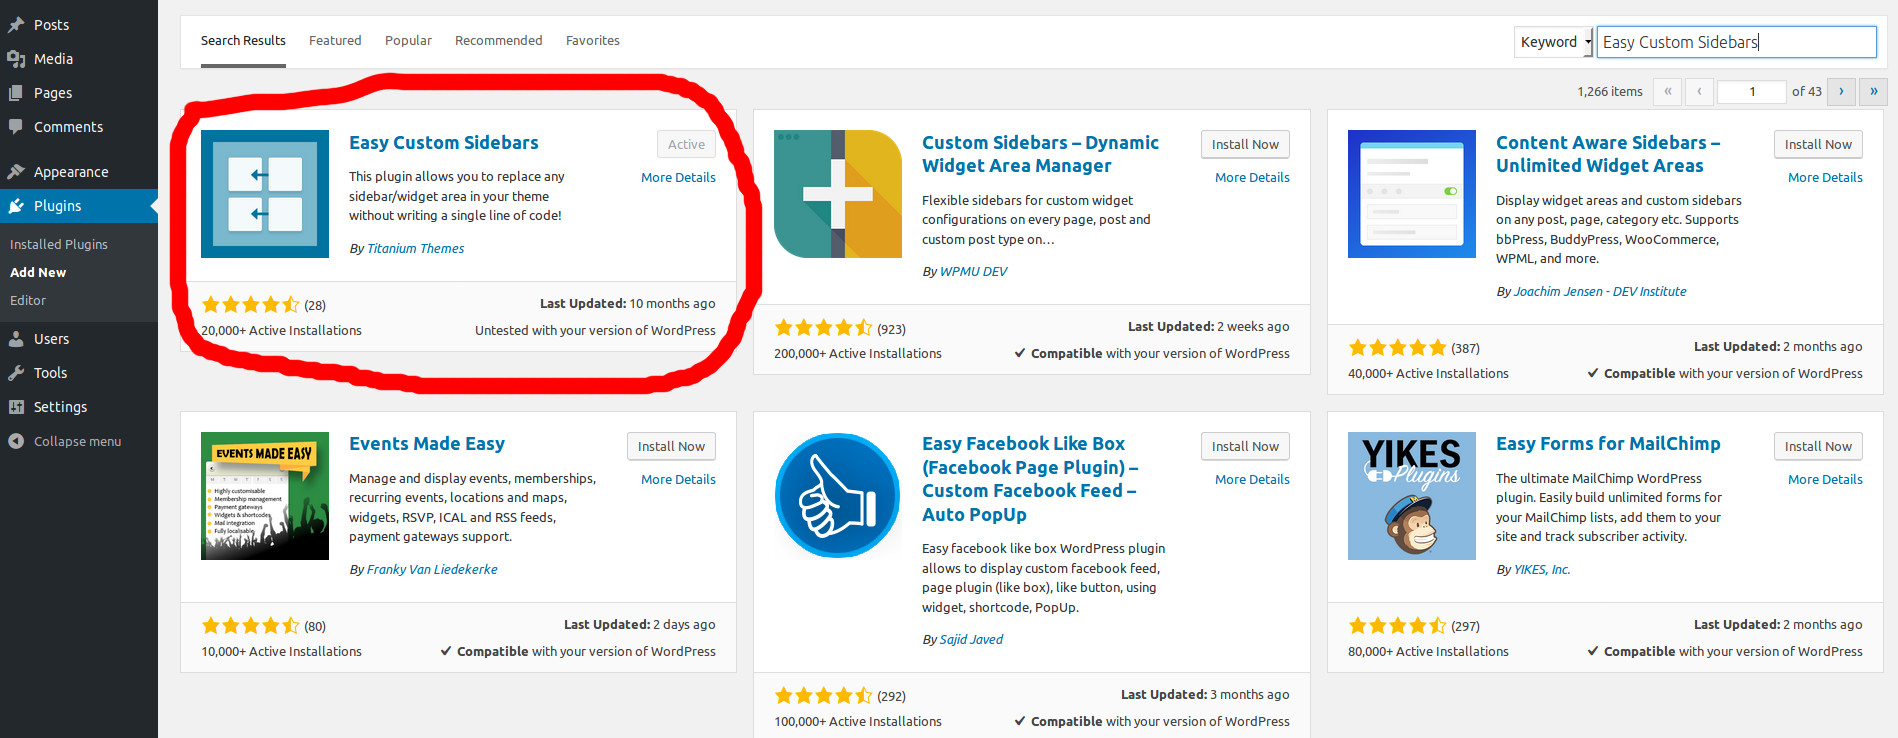Click the Plugins plug icon
The image size is (1898, 738).
(16, 206)
